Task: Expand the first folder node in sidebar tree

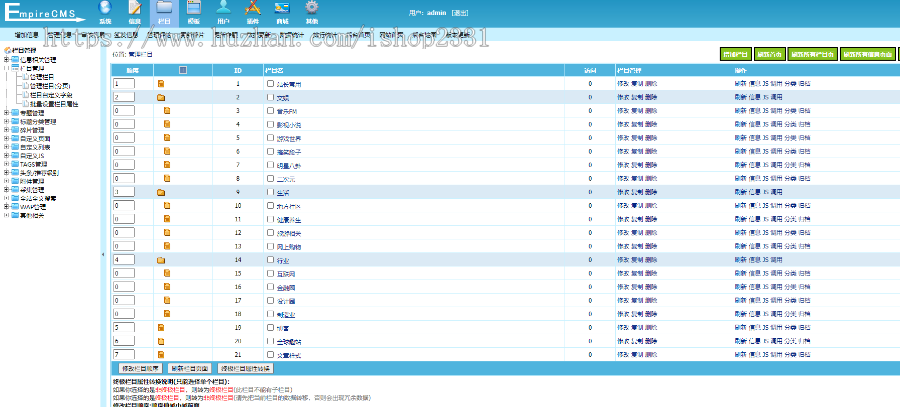Action: click(x=6, y=59)
